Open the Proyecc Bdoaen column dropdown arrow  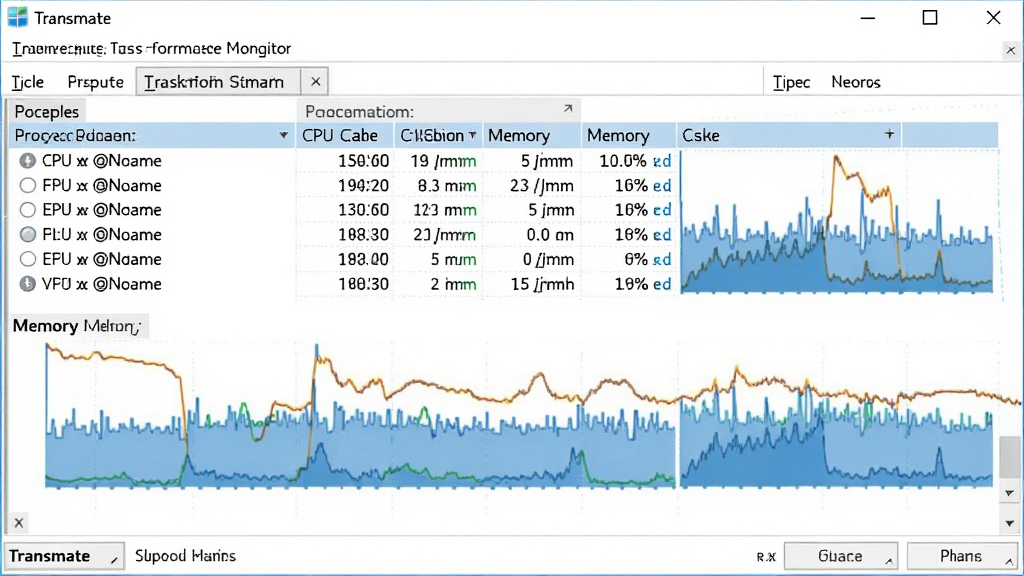point(283,135)
